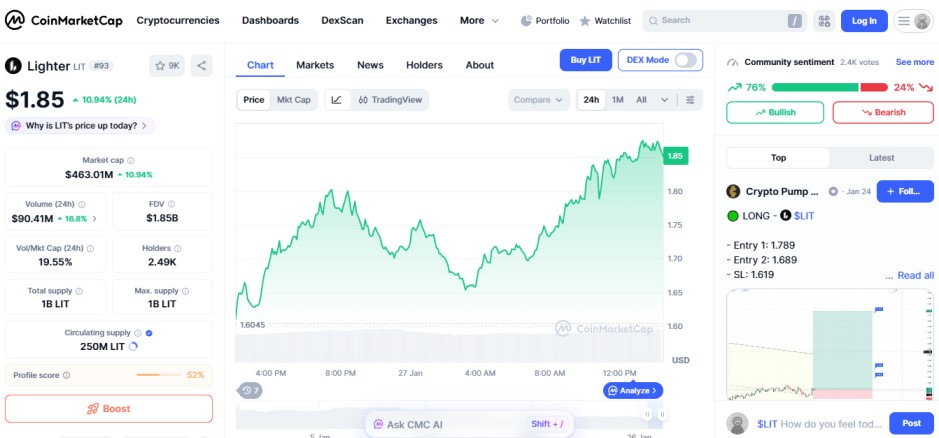The height and width of the screenshot is (438, 939).
Task: Expand Why is LIT's price up today
Action: coord(80,126)
